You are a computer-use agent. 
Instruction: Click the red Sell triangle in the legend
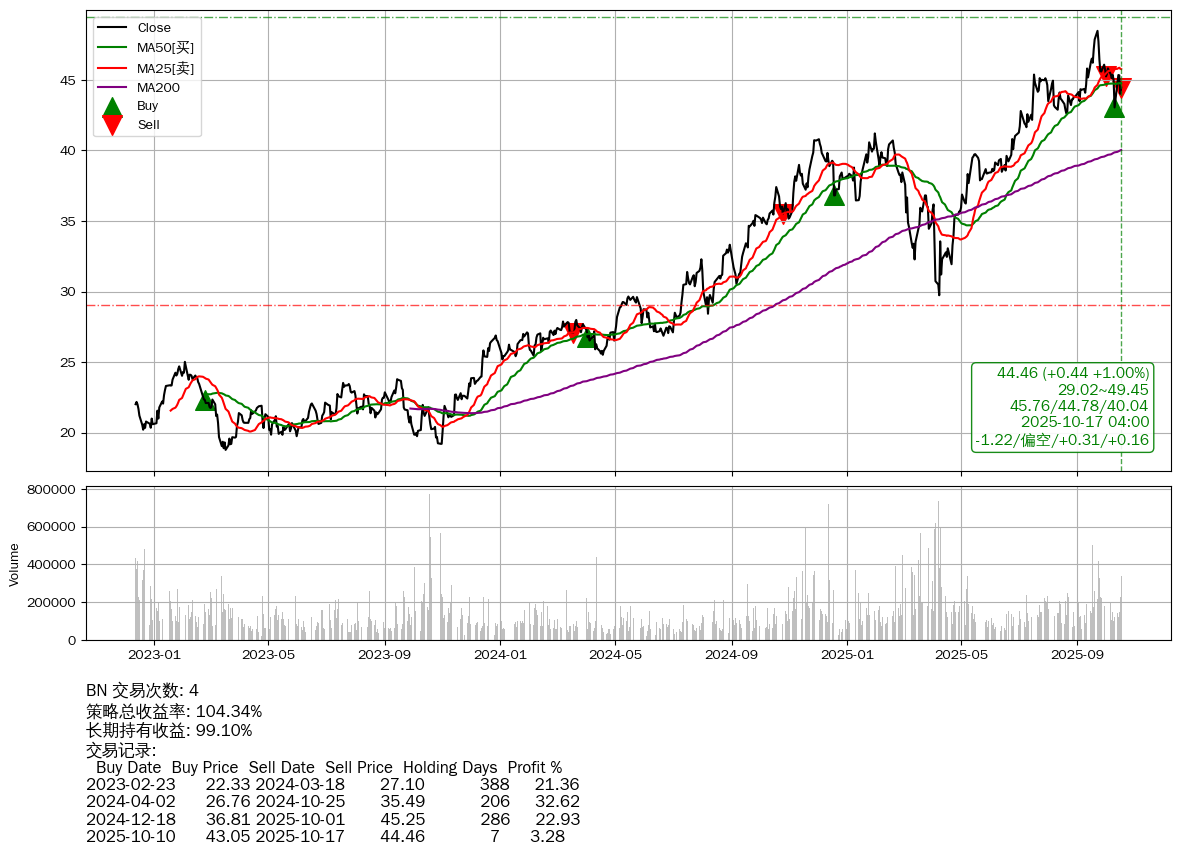[x=113, y=125]
